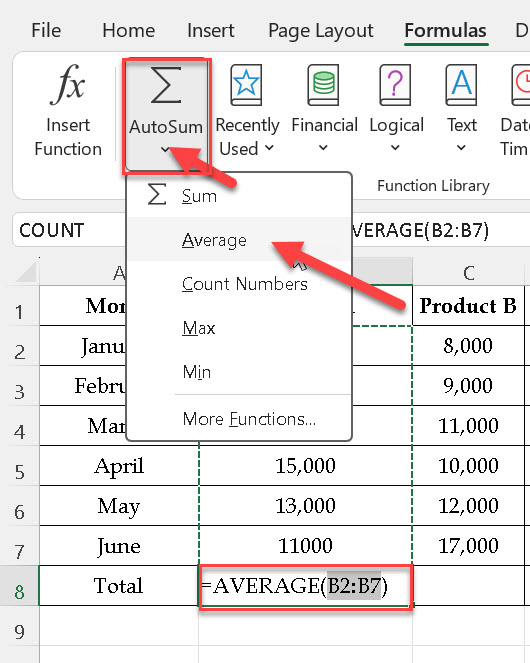Expand the Logical dropdown chevron

click(x=395, y=148)
